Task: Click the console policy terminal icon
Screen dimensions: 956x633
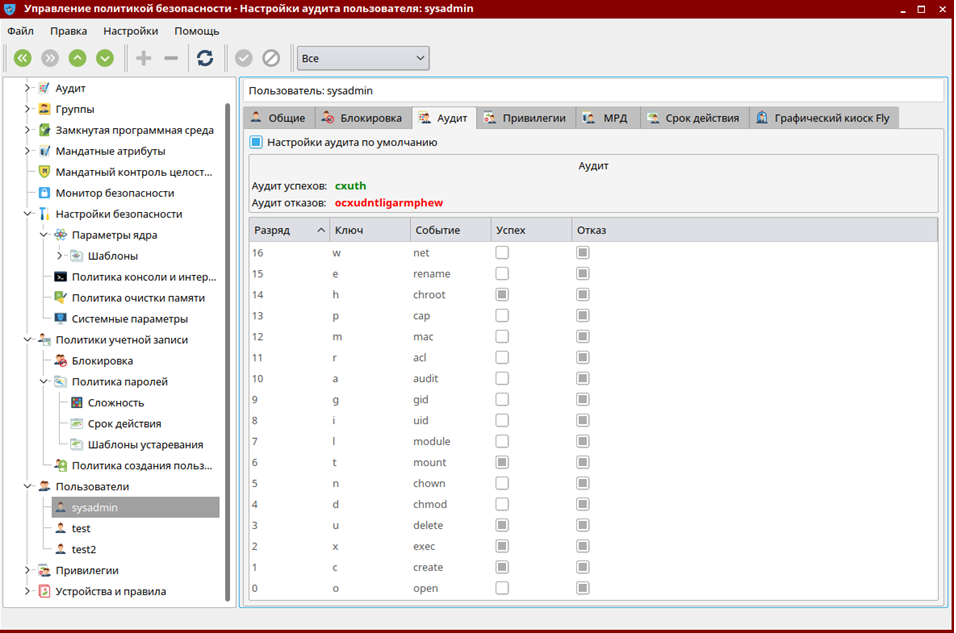Action: 60,277
